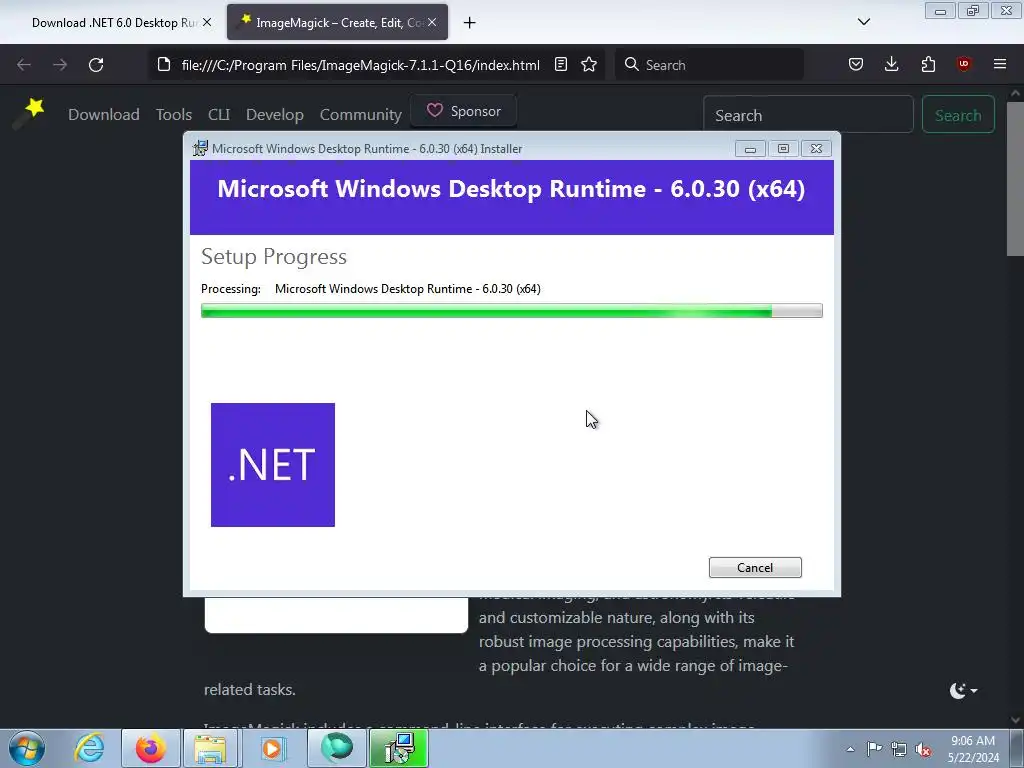Viewport: 1024px width, 768px height.
Task: Open the Extensions menu
Action: (928, 64)
